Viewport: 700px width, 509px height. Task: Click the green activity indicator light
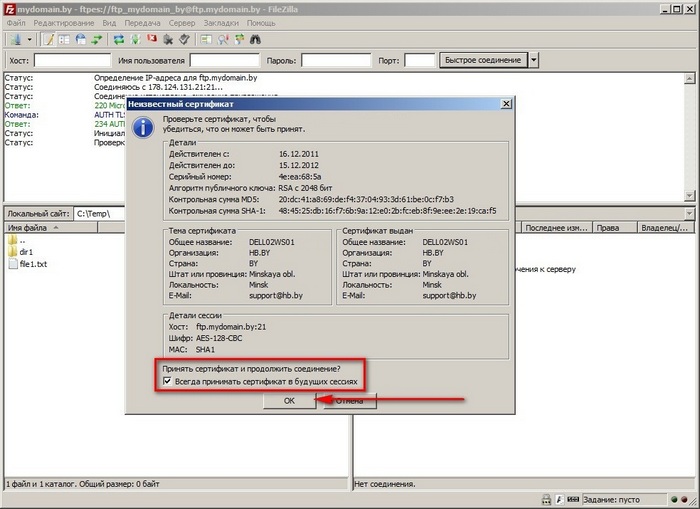click(674, 499)
